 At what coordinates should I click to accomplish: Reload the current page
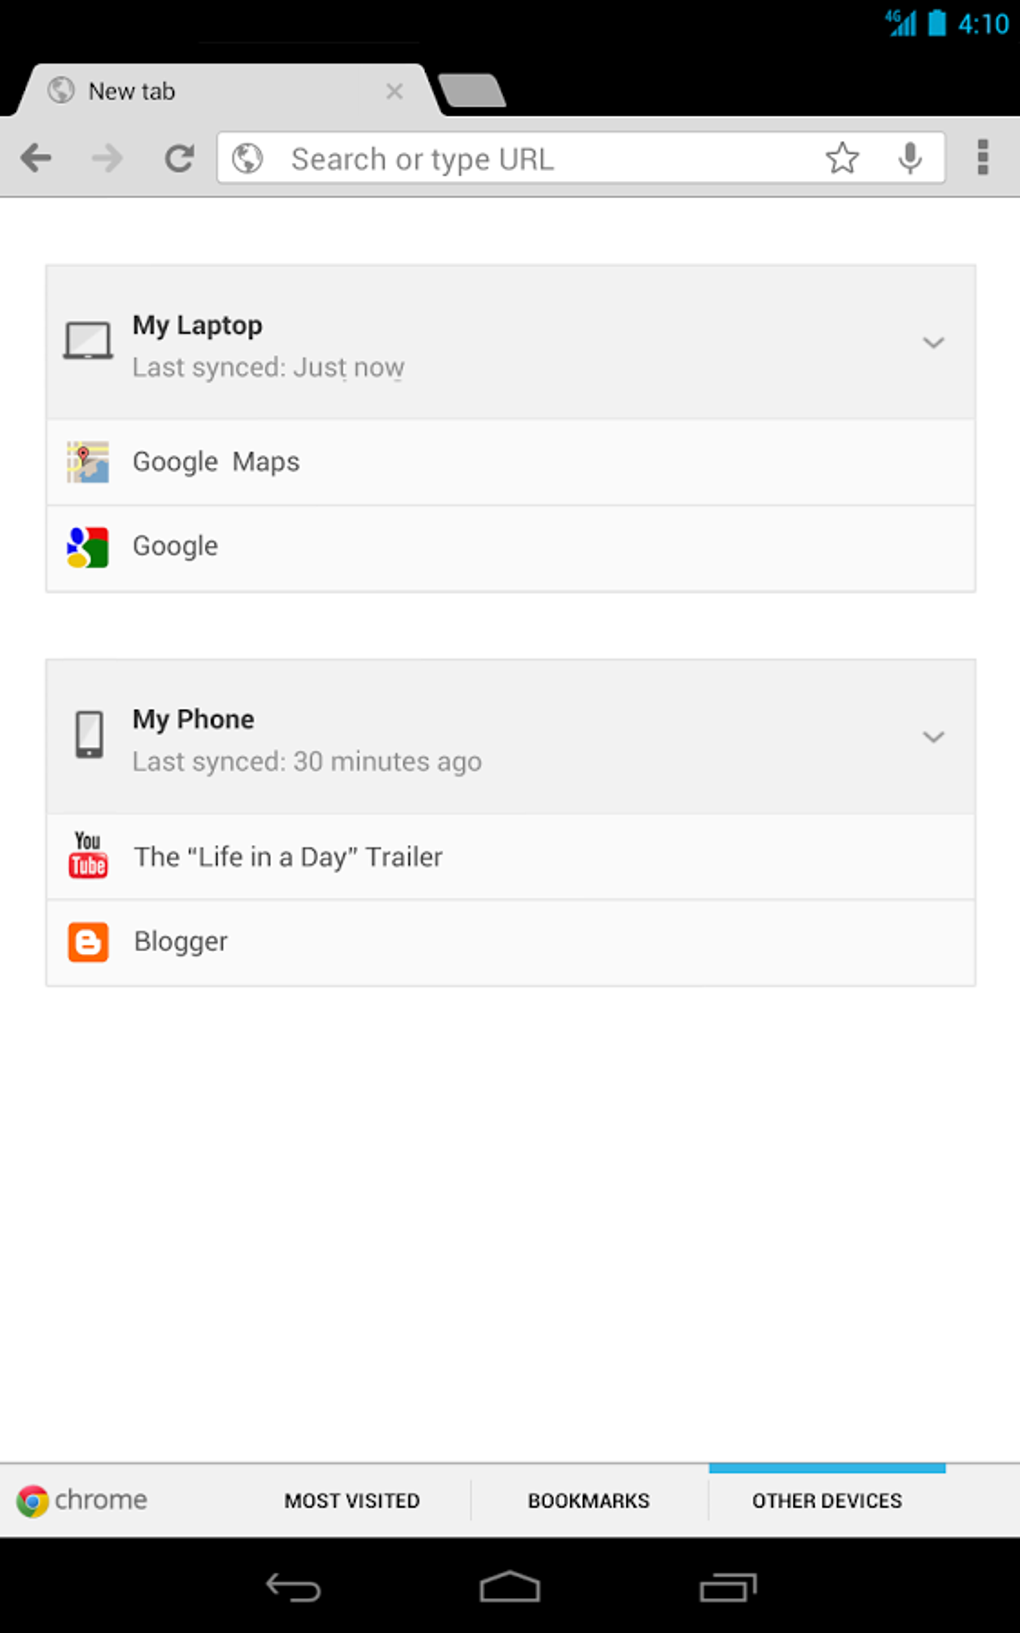(179, 158)
